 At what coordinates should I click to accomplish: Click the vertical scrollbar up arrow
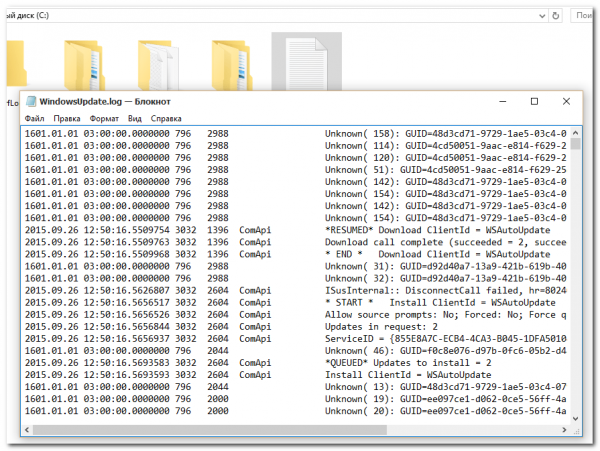(574, 131)
